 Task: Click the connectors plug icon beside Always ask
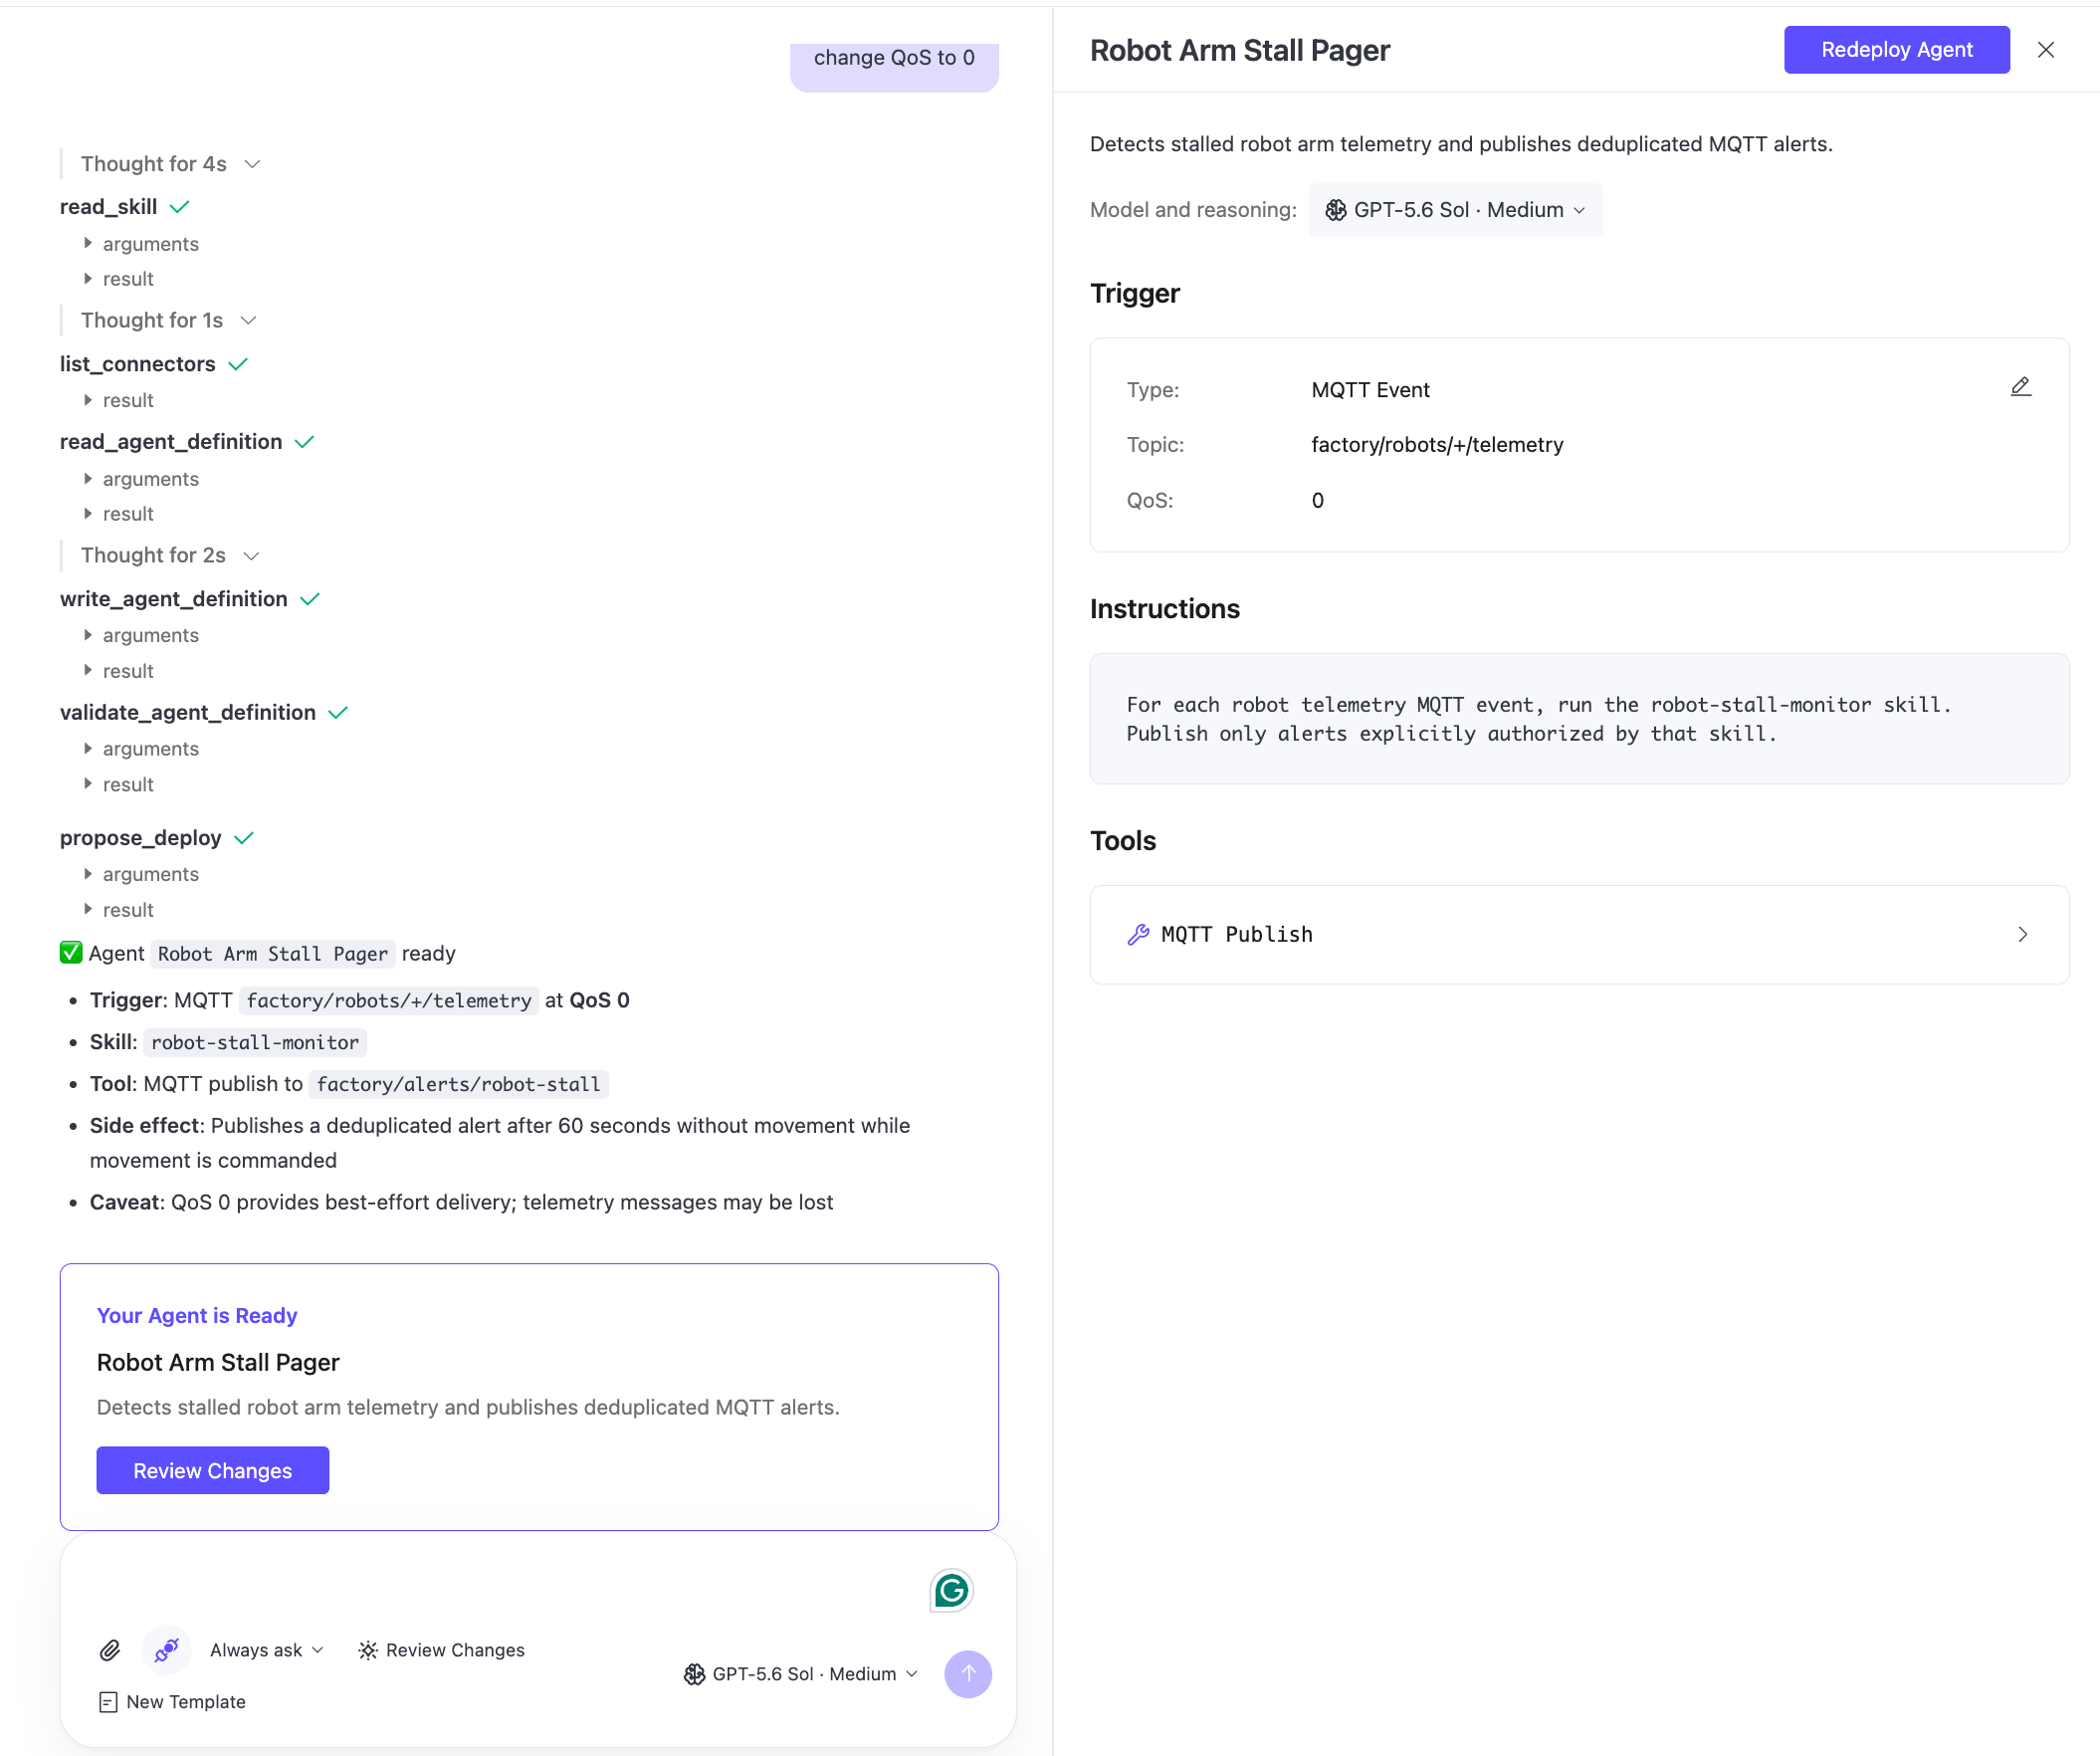[x=167, y=1650]
